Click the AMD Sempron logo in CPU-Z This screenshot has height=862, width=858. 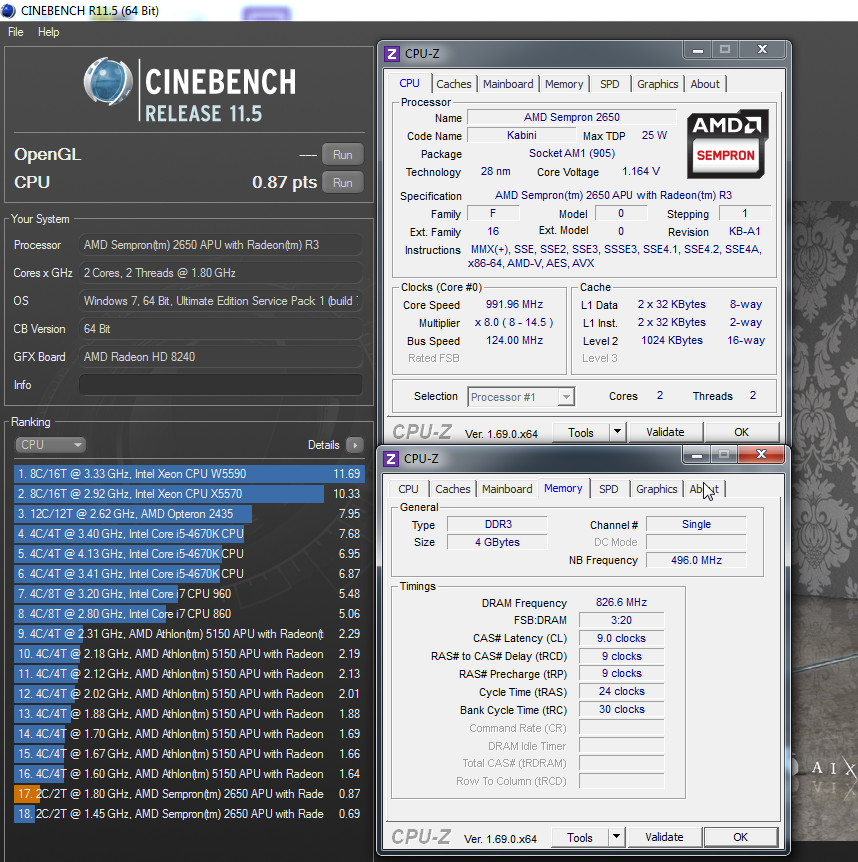(727, 144)
